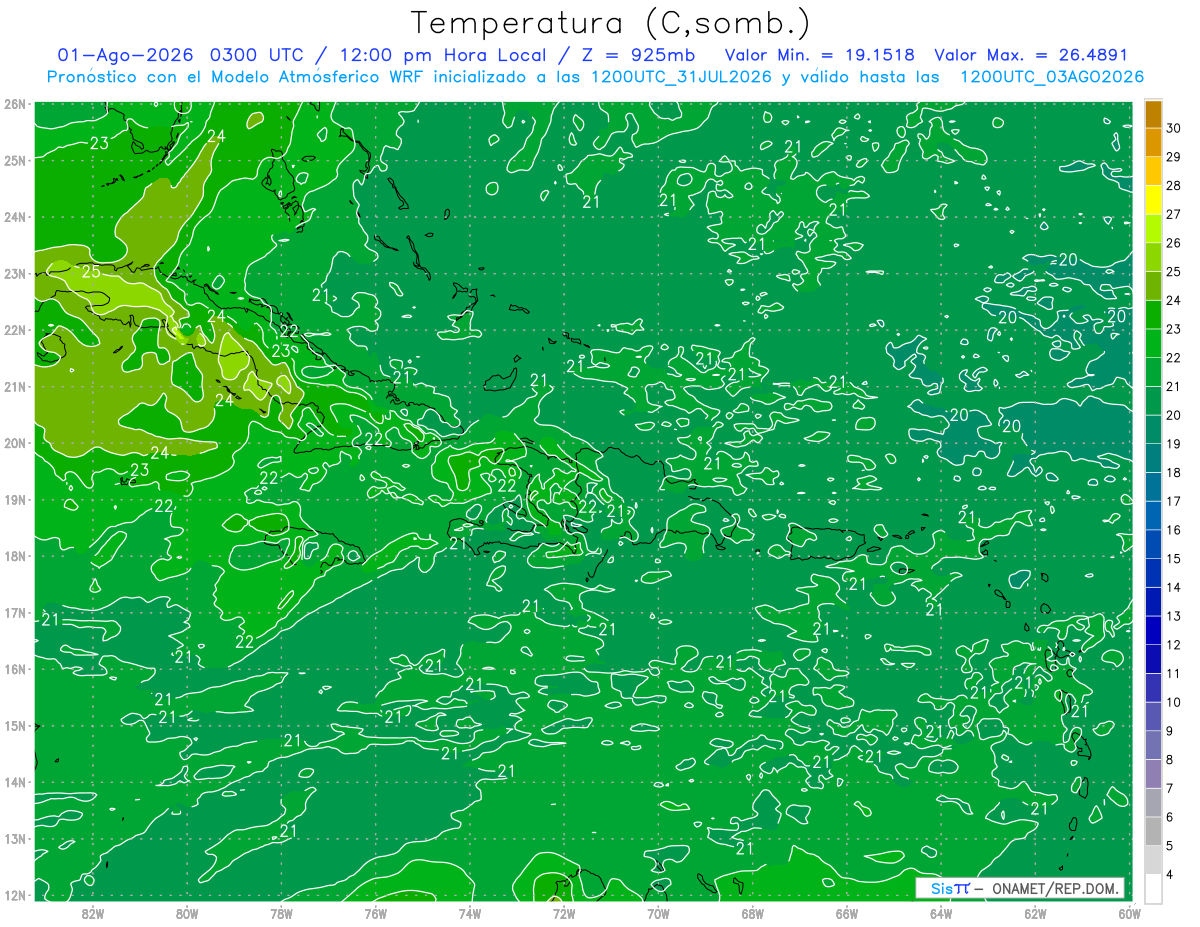Click the "25" contour label on the map

pyautogui.click(x=91, y=271)
